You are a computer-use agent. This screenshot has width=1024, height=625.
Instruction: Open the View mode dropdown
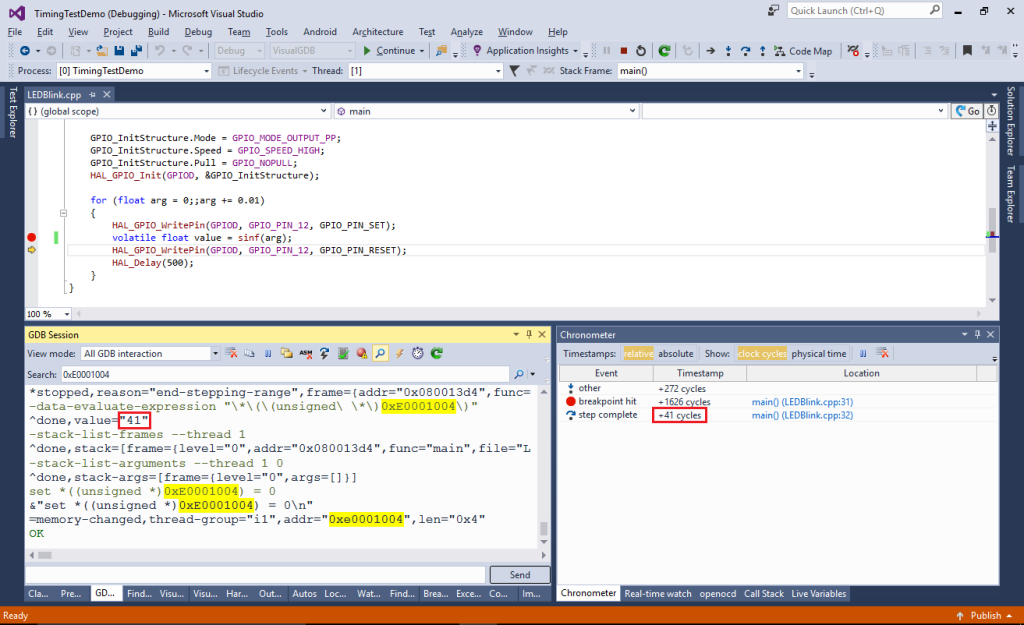pos(215,353)
